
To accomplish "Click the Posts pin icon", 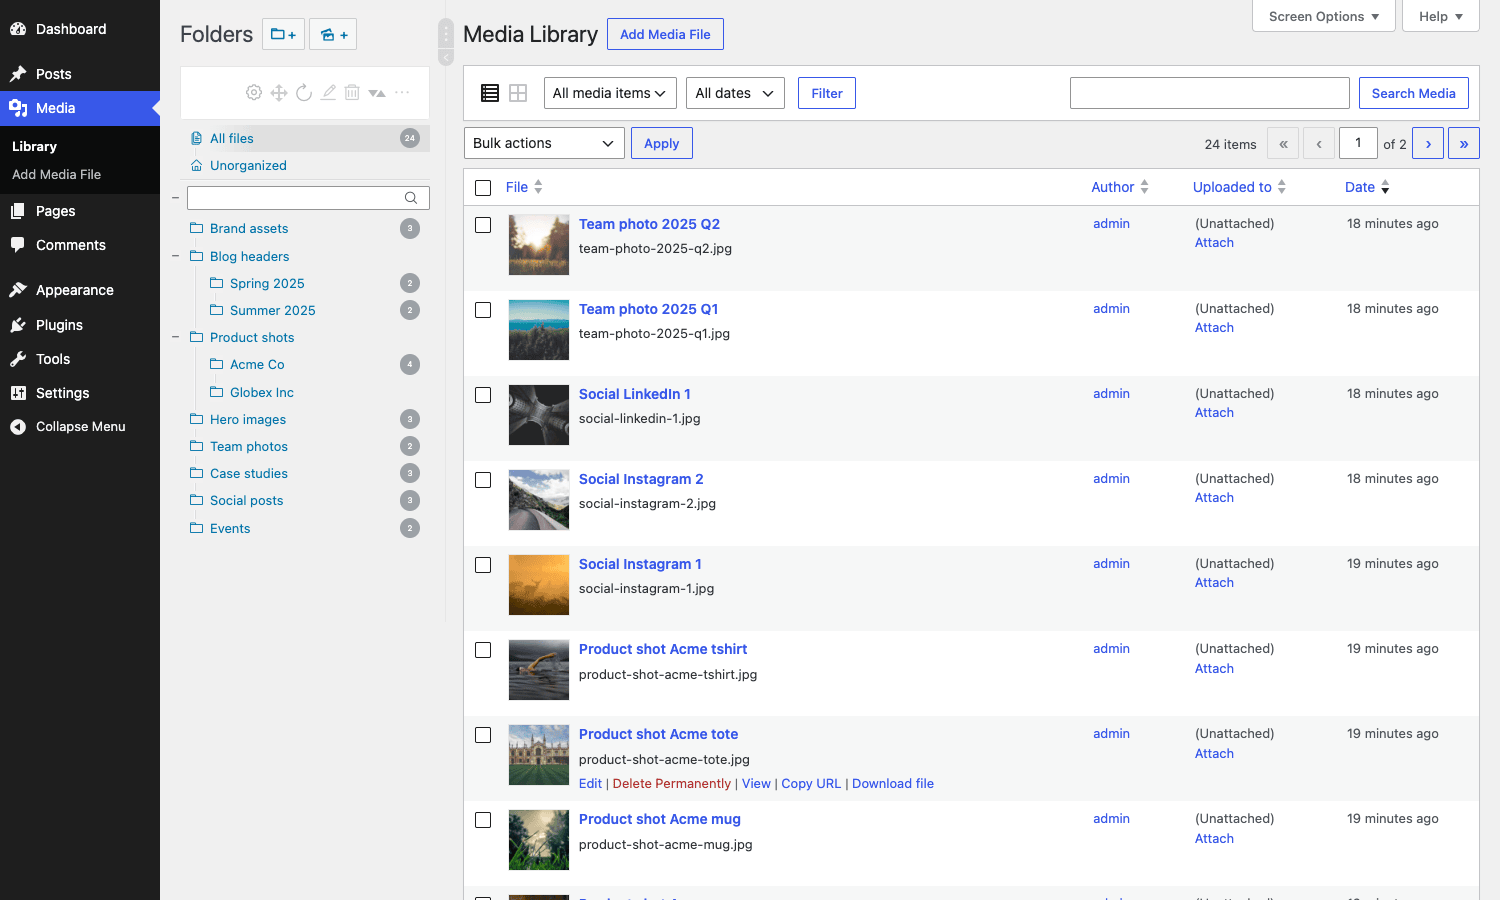I will [x=18, y=74].
